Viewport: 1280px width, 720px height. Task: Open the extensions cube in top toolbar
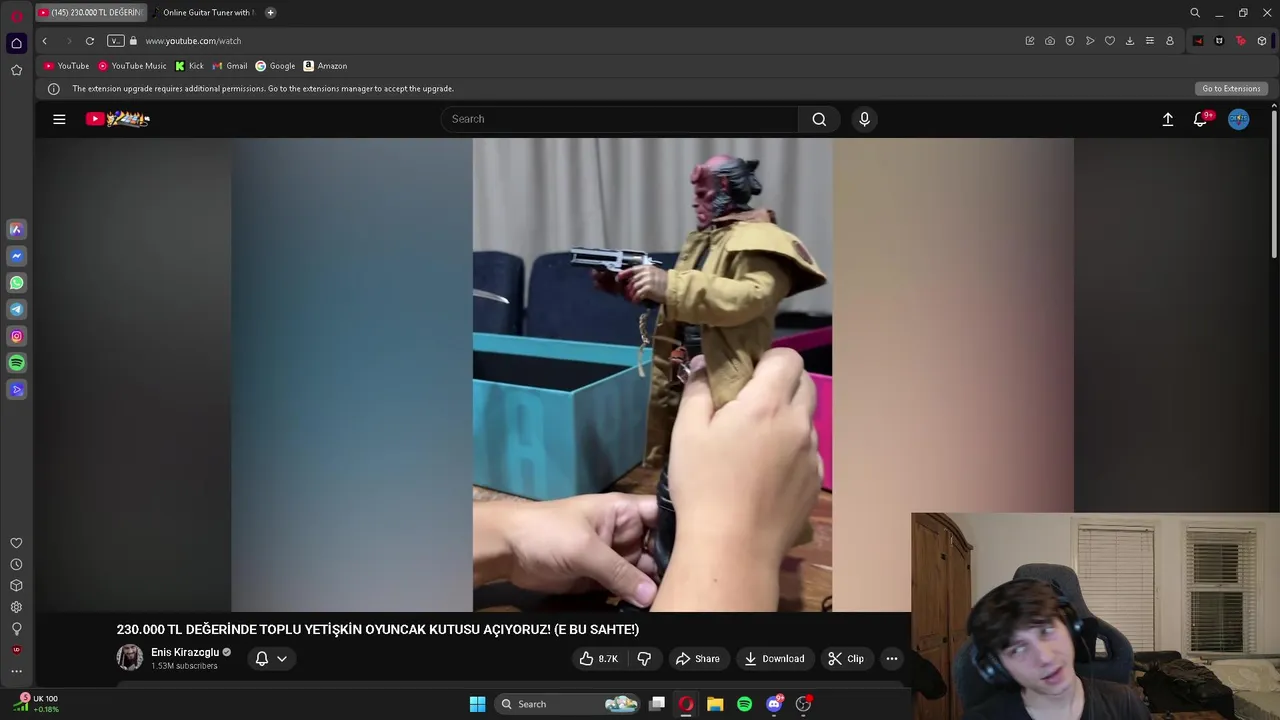point(1262,41)
